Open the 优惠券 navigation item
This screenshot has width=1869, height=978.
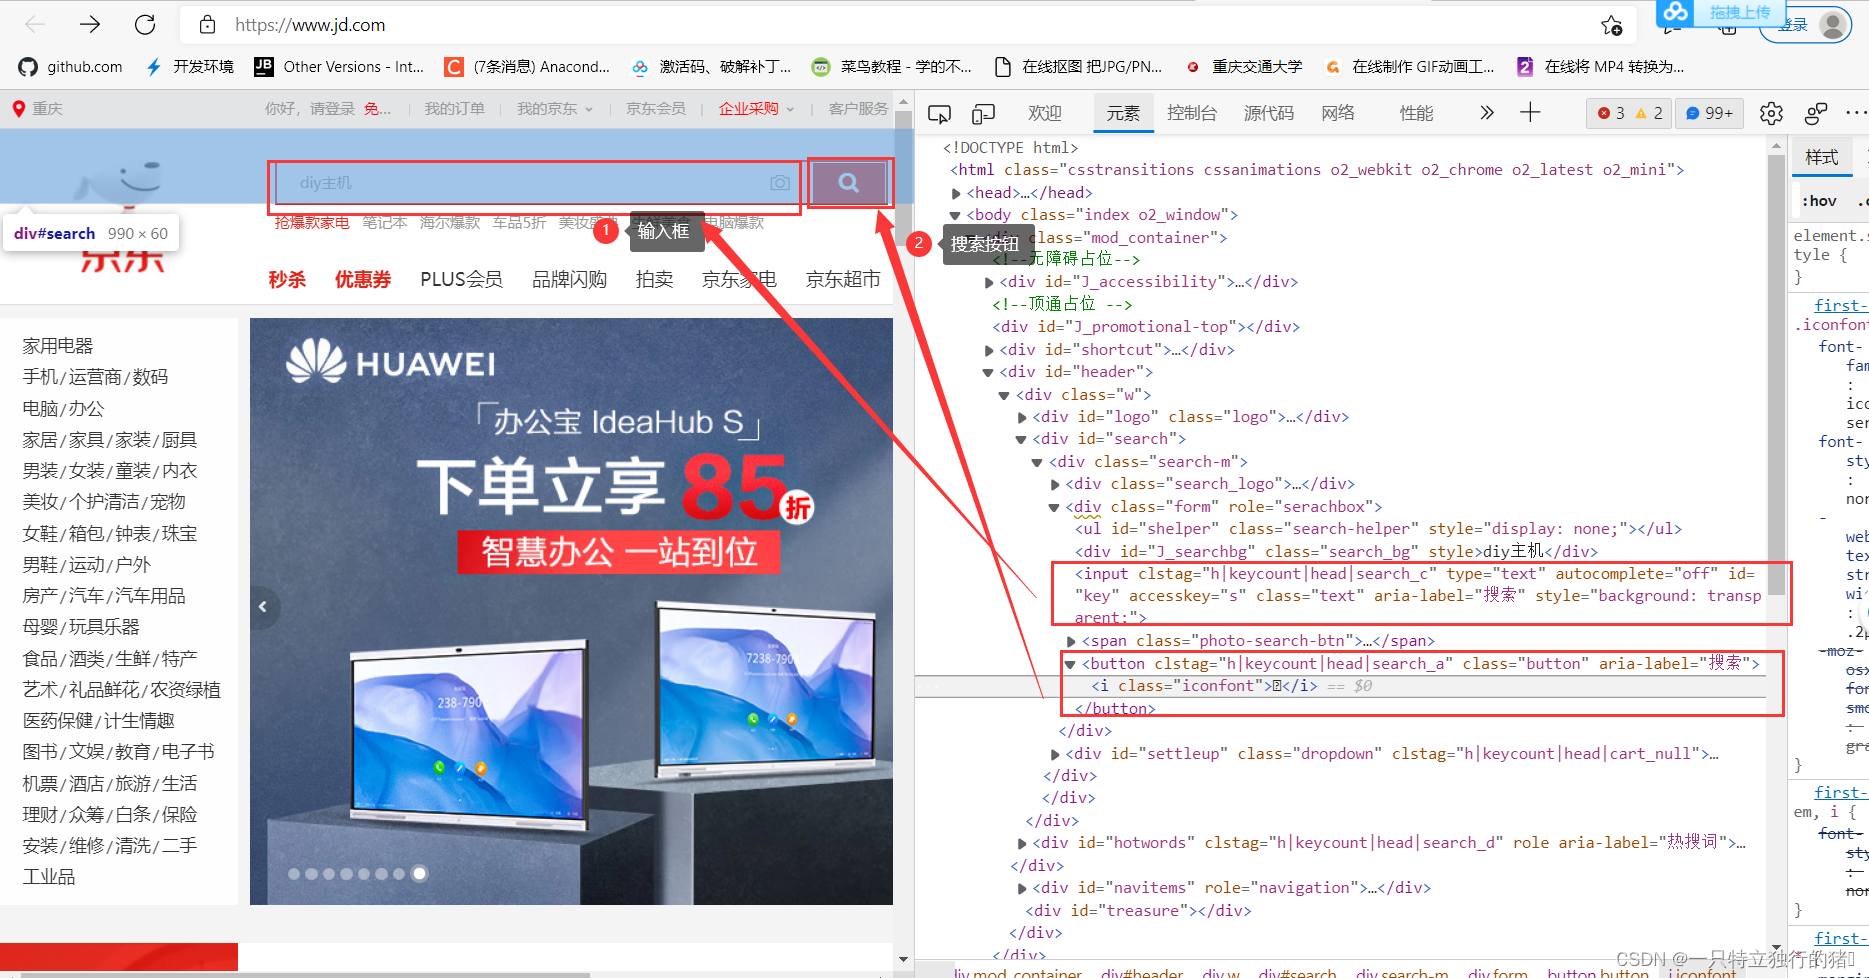coord(363,280)
